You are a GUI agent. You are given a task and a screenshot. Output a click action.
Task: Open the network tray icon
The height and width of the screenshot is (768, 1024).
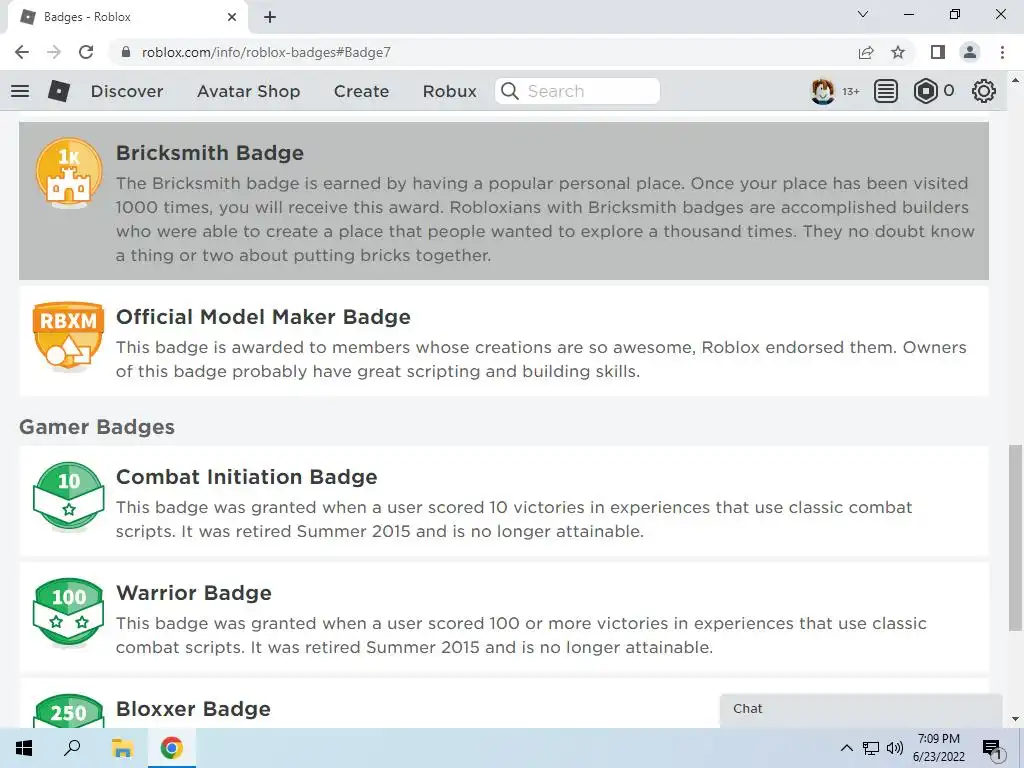tap(871, 748)
